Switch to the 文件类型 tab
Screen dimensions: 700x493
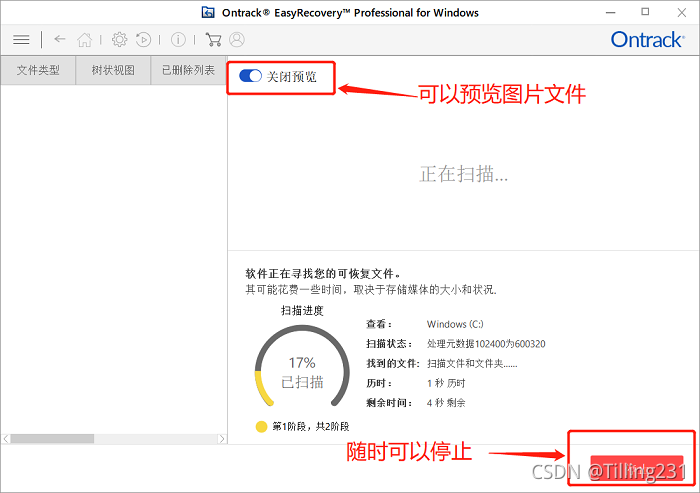click(x=38, y=70)
